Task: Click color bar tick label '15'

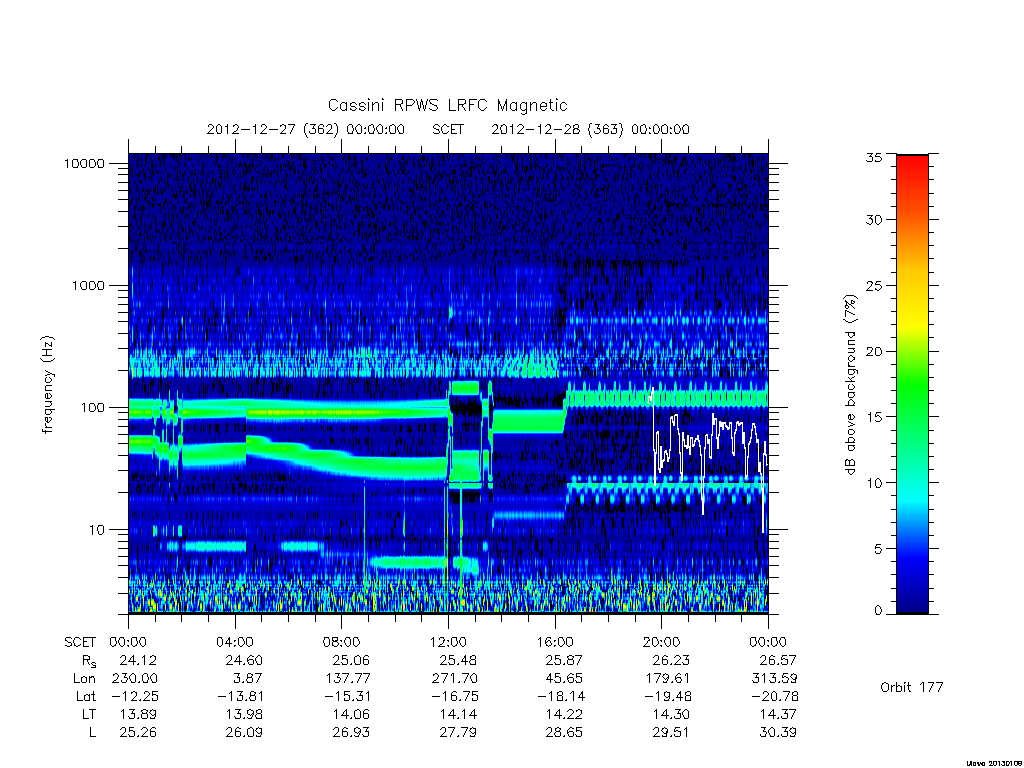Action: click(x=873, y=417)
